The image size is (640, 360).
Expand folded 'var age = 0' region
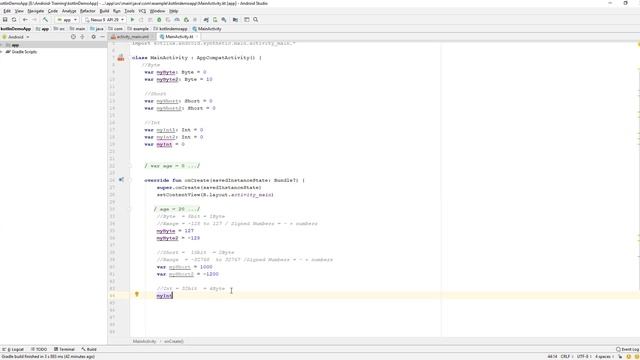tap(172, 166)
